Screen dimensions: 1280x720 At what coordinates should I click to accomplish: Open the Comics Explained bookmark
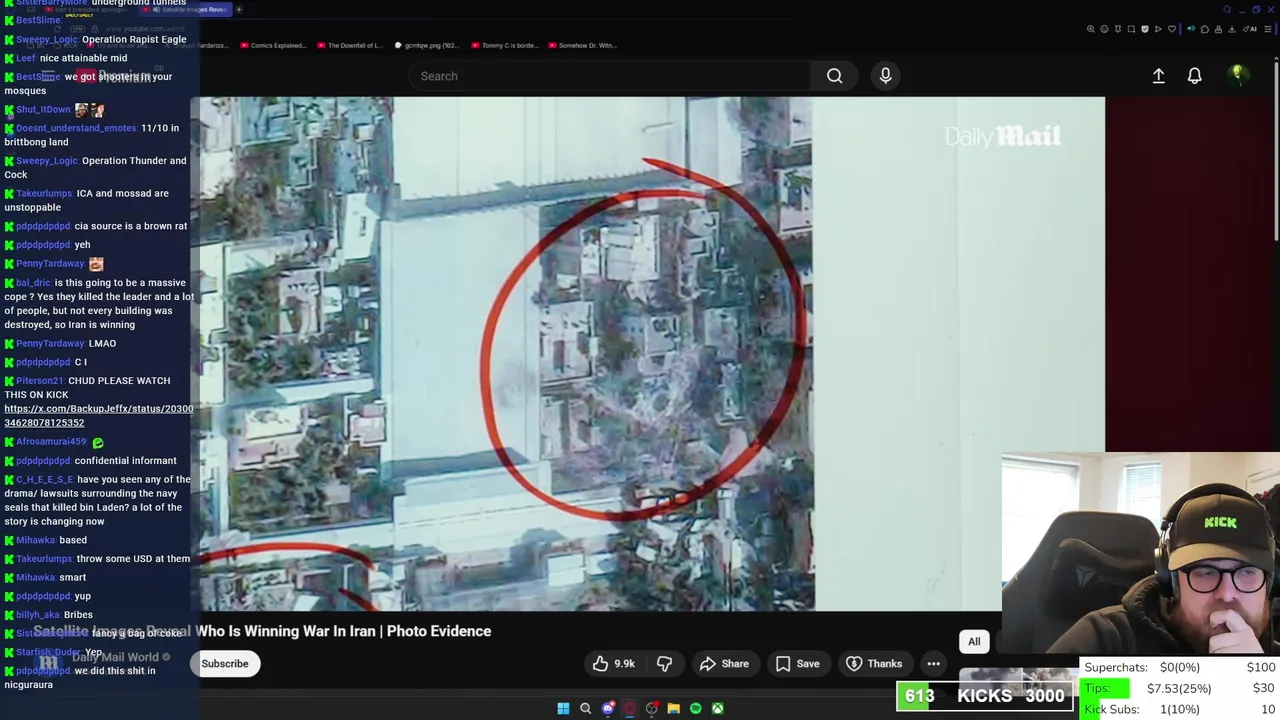point(273,45)
